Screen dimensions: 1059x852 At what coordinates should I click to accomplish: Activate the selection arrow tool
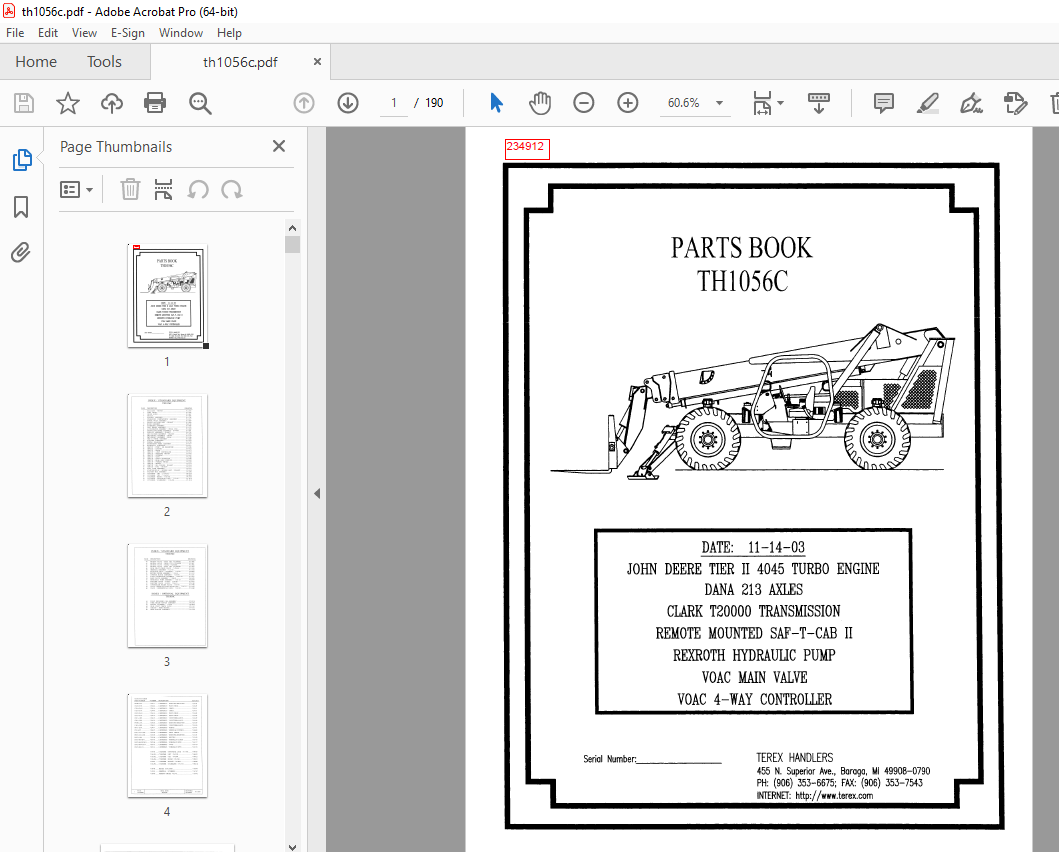[x=496, y=103]
